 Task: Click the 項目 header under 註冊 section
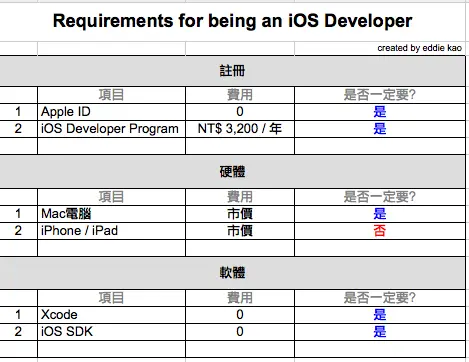(111, 95)
